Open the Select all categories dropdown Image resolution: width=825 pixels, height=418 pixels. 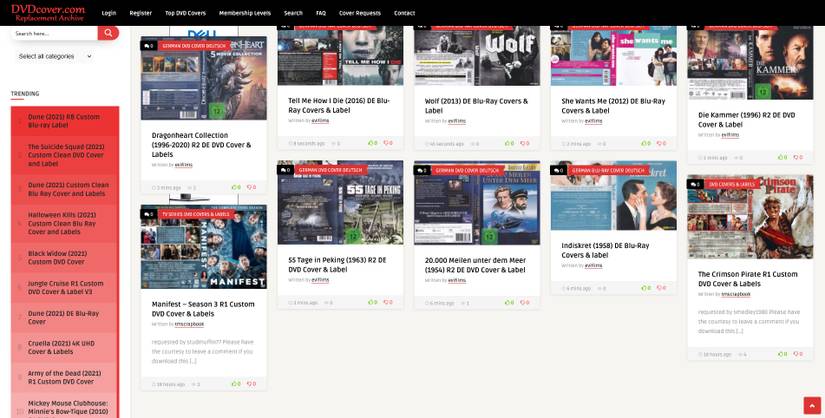click(x=55, y=56)
